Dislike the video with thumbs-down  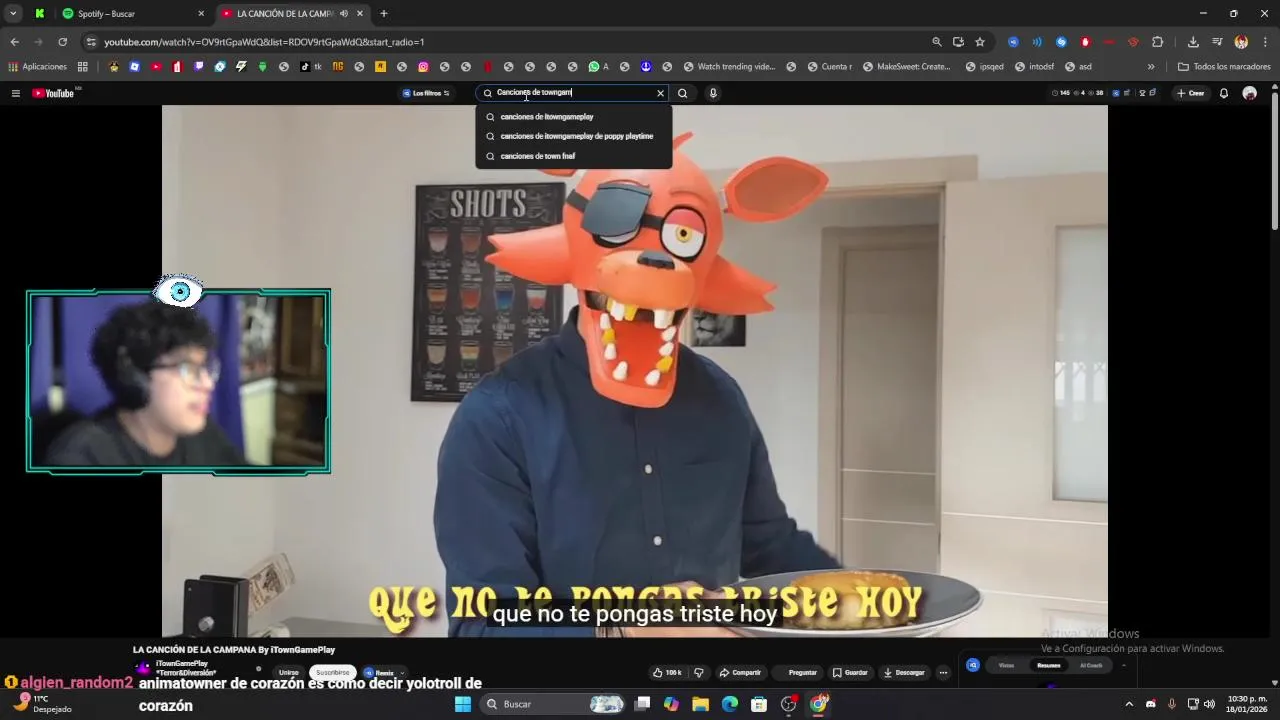[x=698, y=673]
